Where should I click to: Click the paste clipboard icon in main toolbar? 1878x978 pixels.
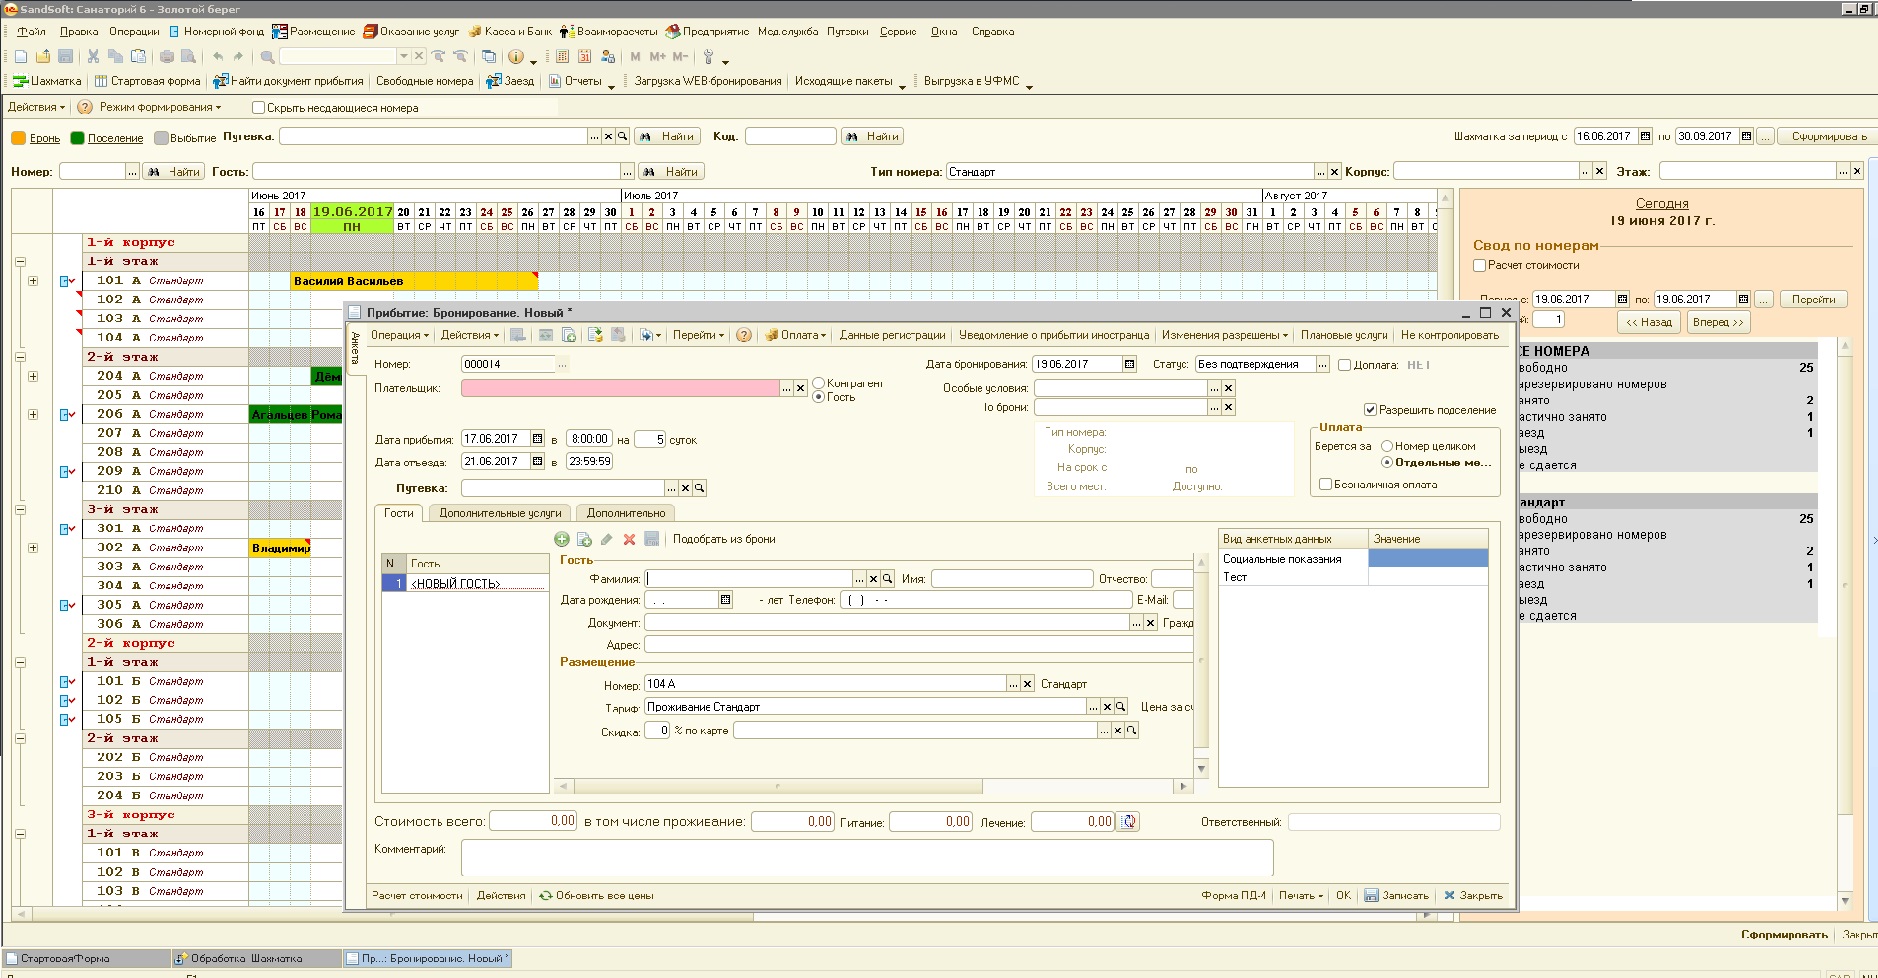pyautogui.click(x=139, y=57)
